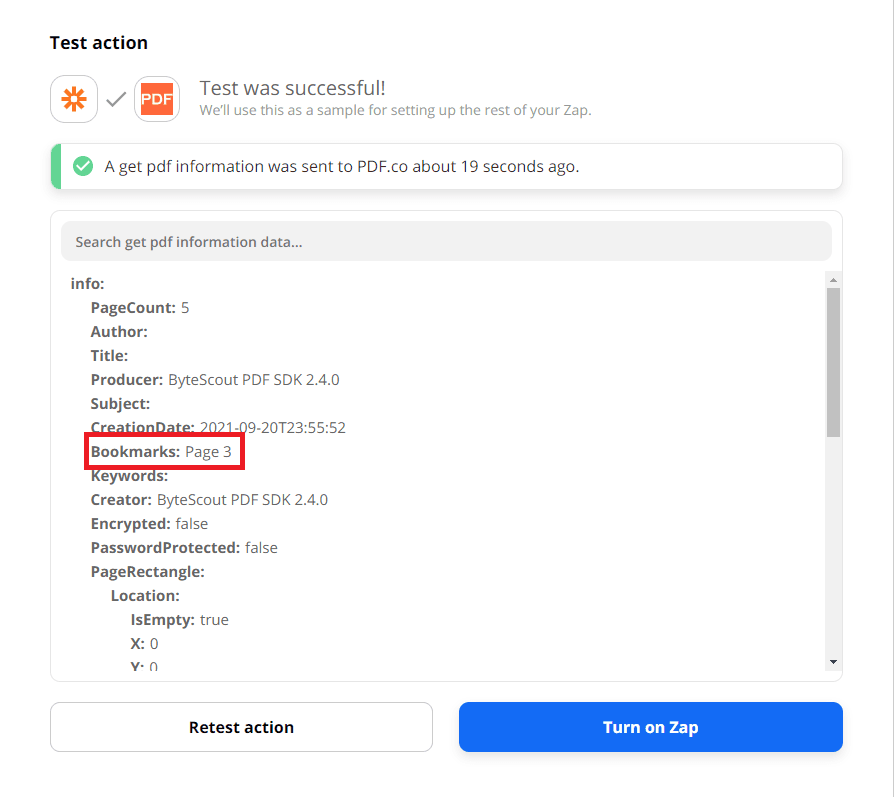The image size is (894, 797).
Task: Click the gray checkmark between app icons
Action: click(x=116, y=99)
